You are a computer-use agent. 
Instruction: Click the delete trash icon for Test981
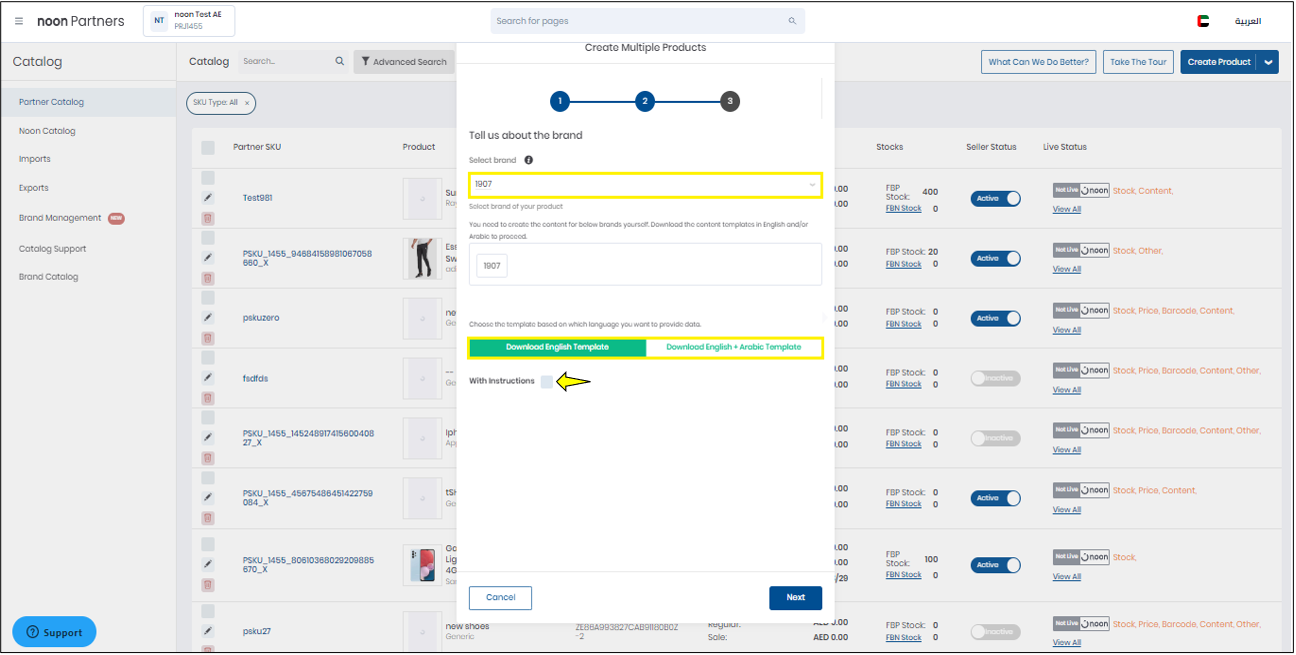pos(208,217)
